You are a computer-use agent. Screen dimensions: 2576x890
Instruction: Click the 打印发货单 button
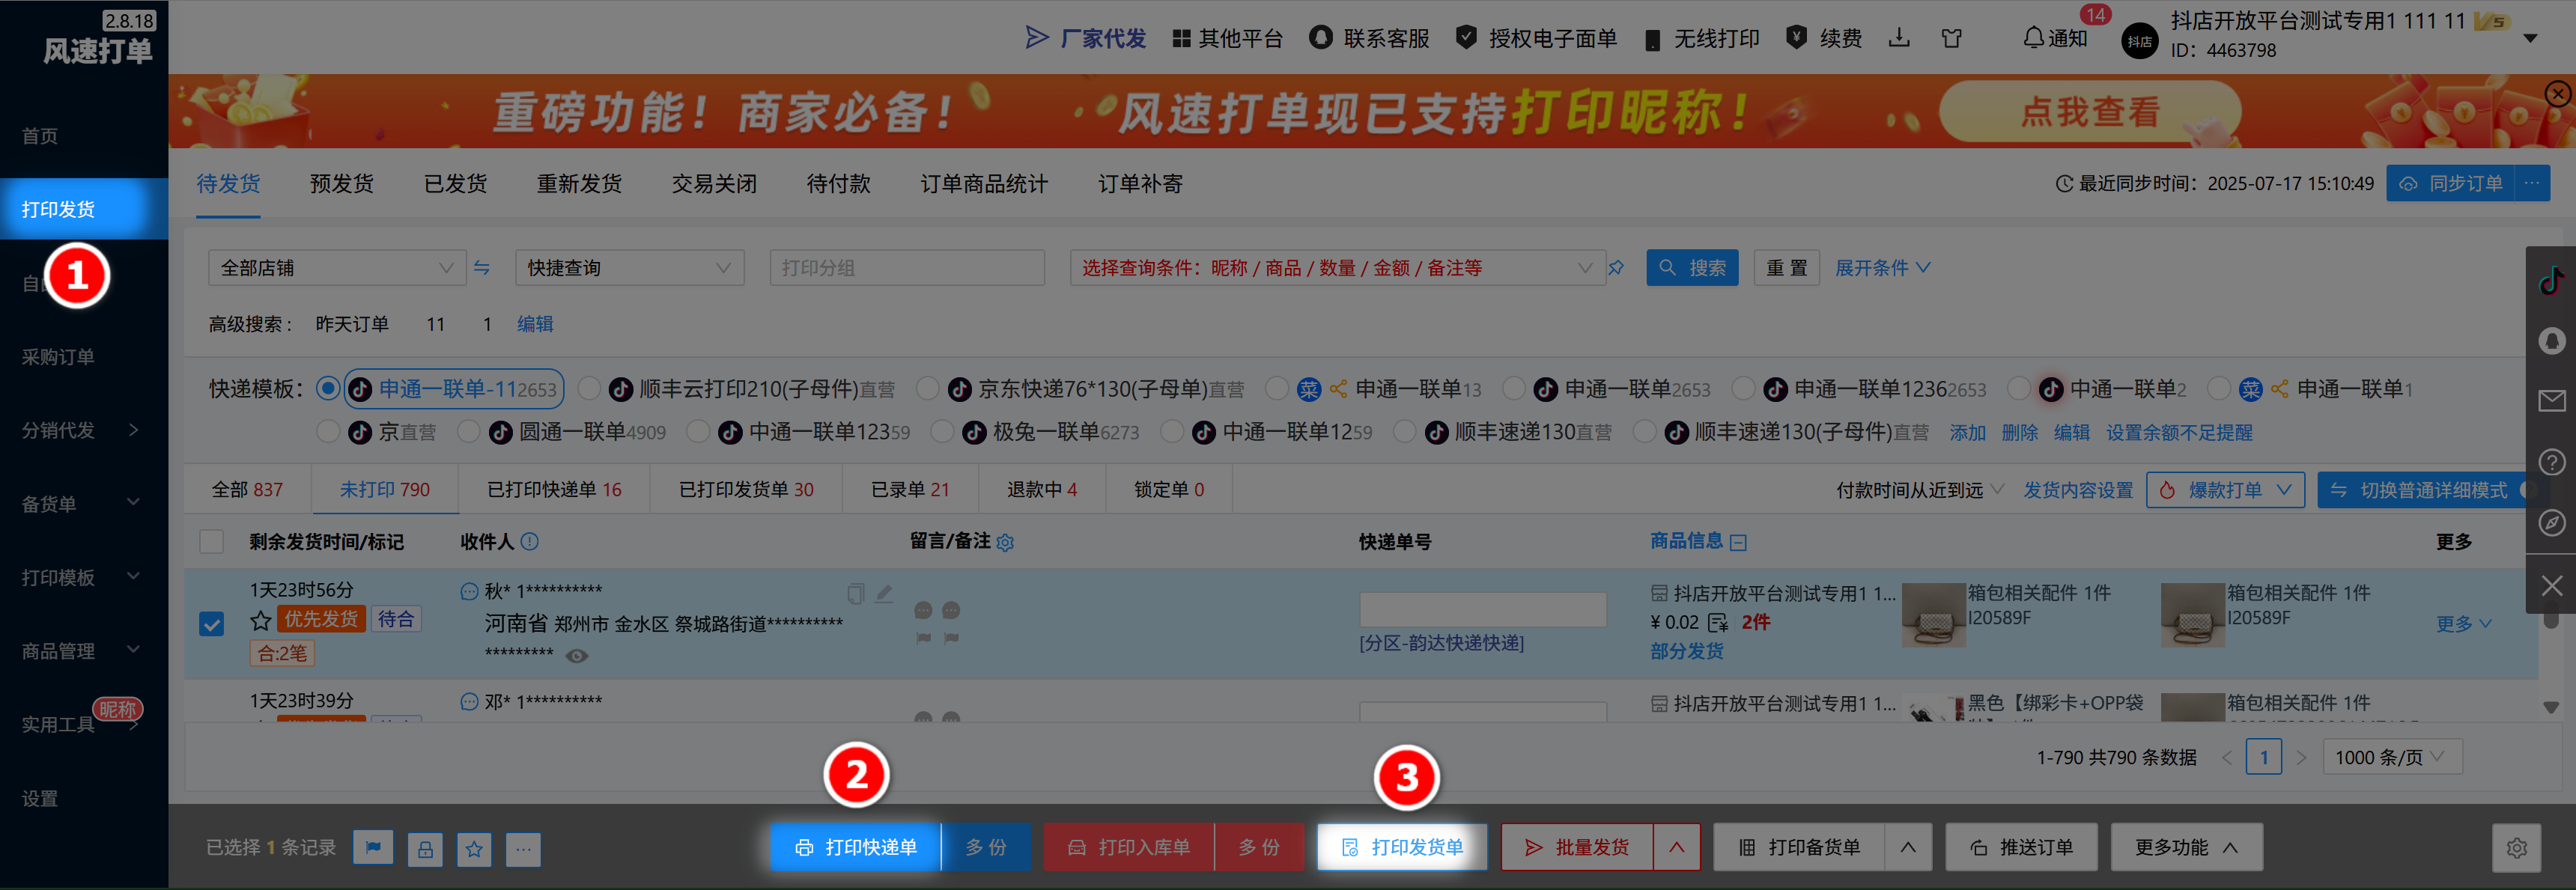click(1402, 847)
